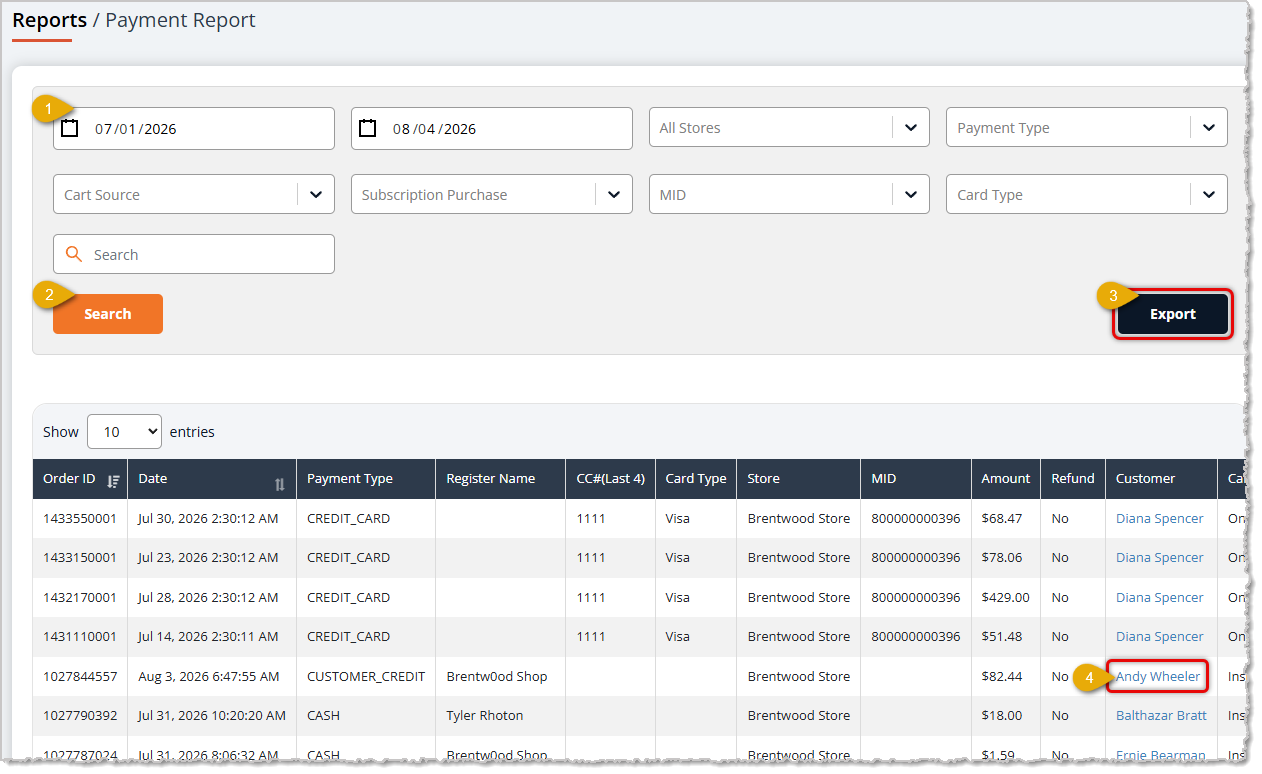This screenshot has width=1262, height=774.
Task: Click the Payment Type column header
Action: (366, 479)
